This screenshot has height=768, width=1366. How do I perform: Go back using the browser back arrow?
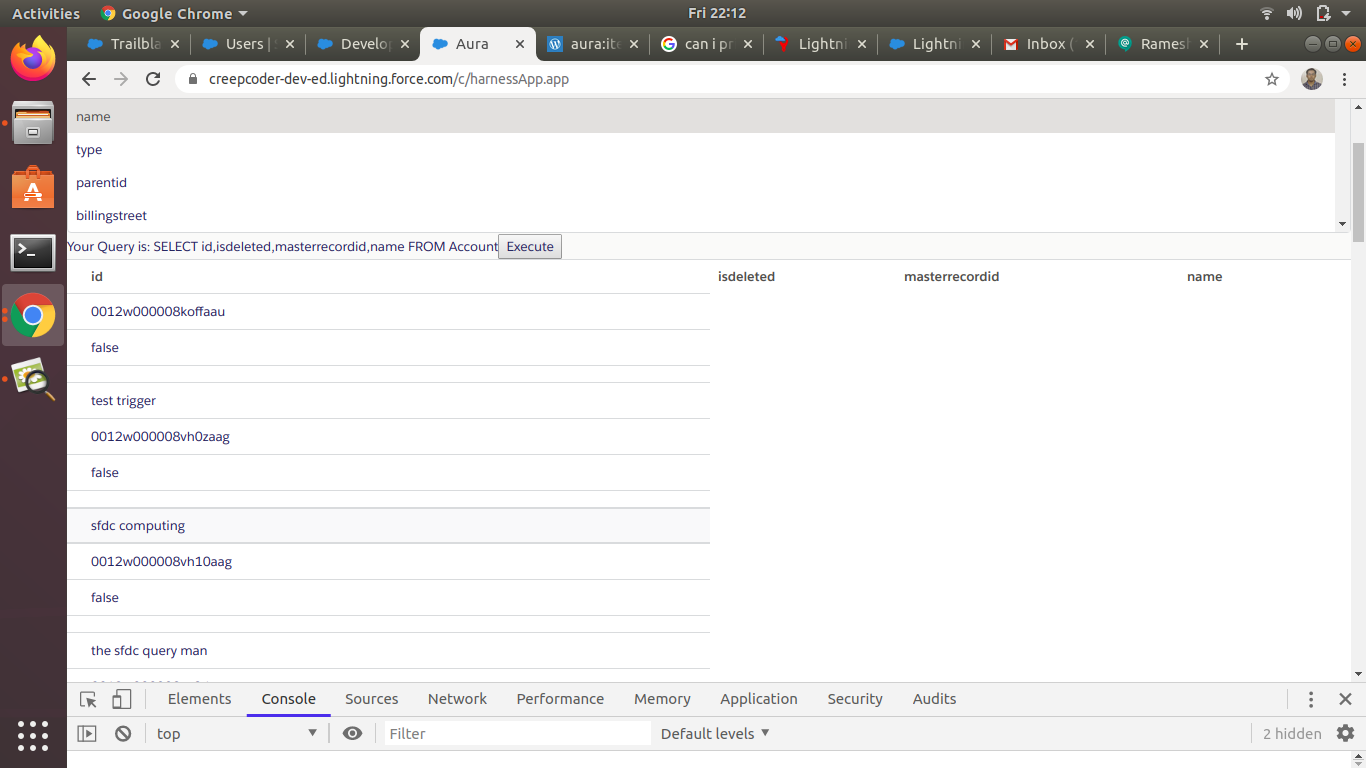click(89, 79)
